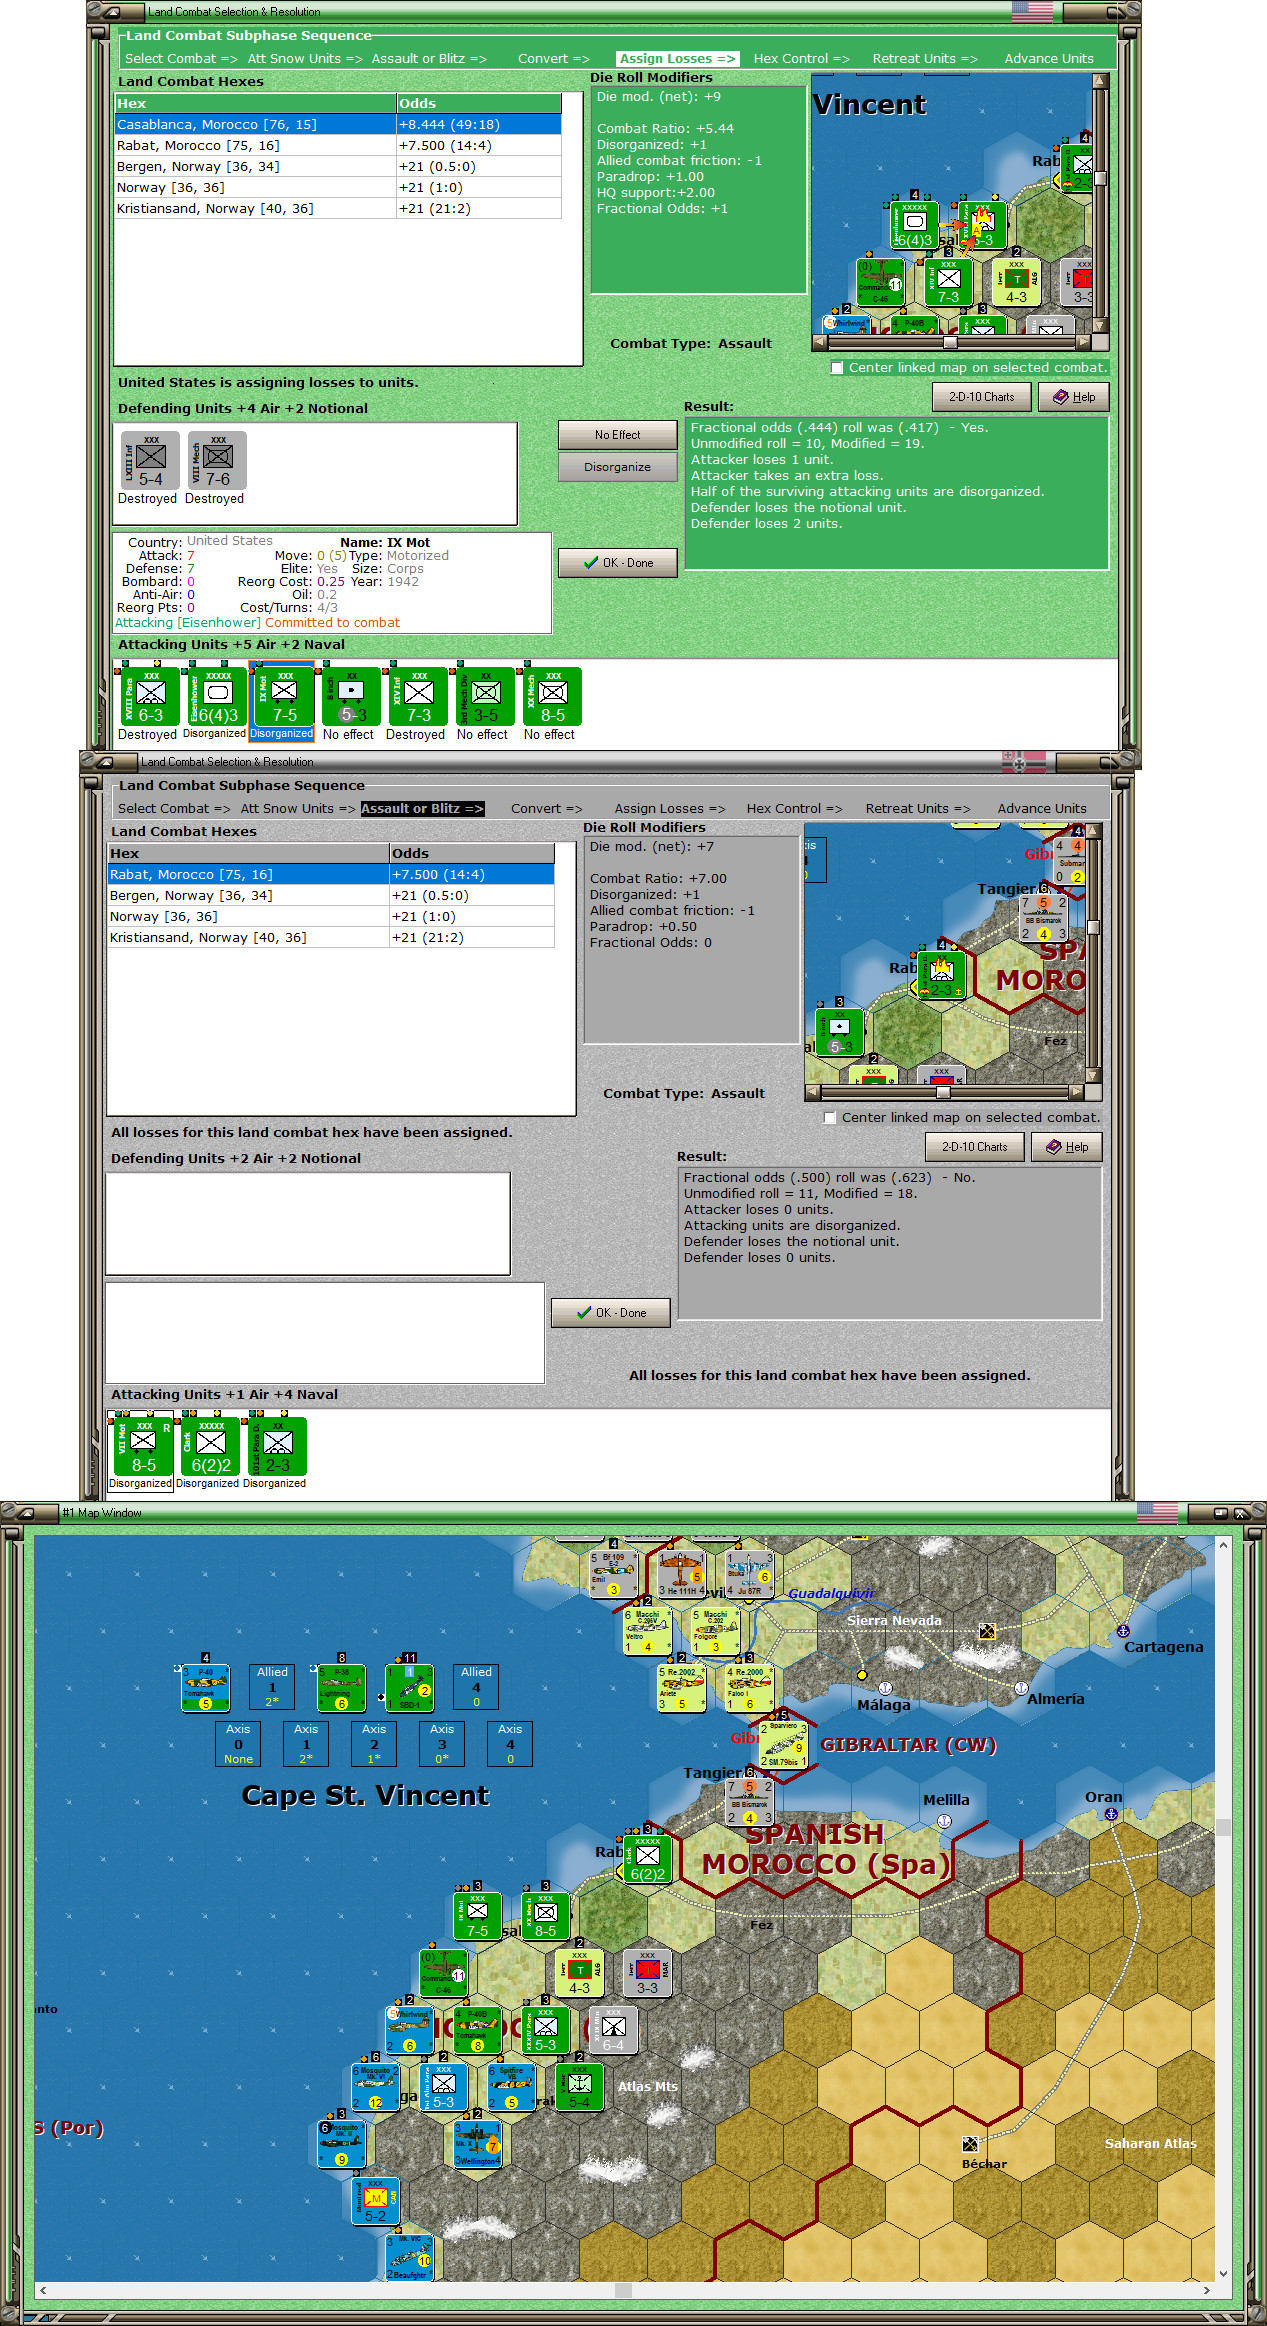This screenshot has width=1267, height=2326.
Task: Select the XVIII Para 6-3 attacking unit
Action: coord(150,696)
